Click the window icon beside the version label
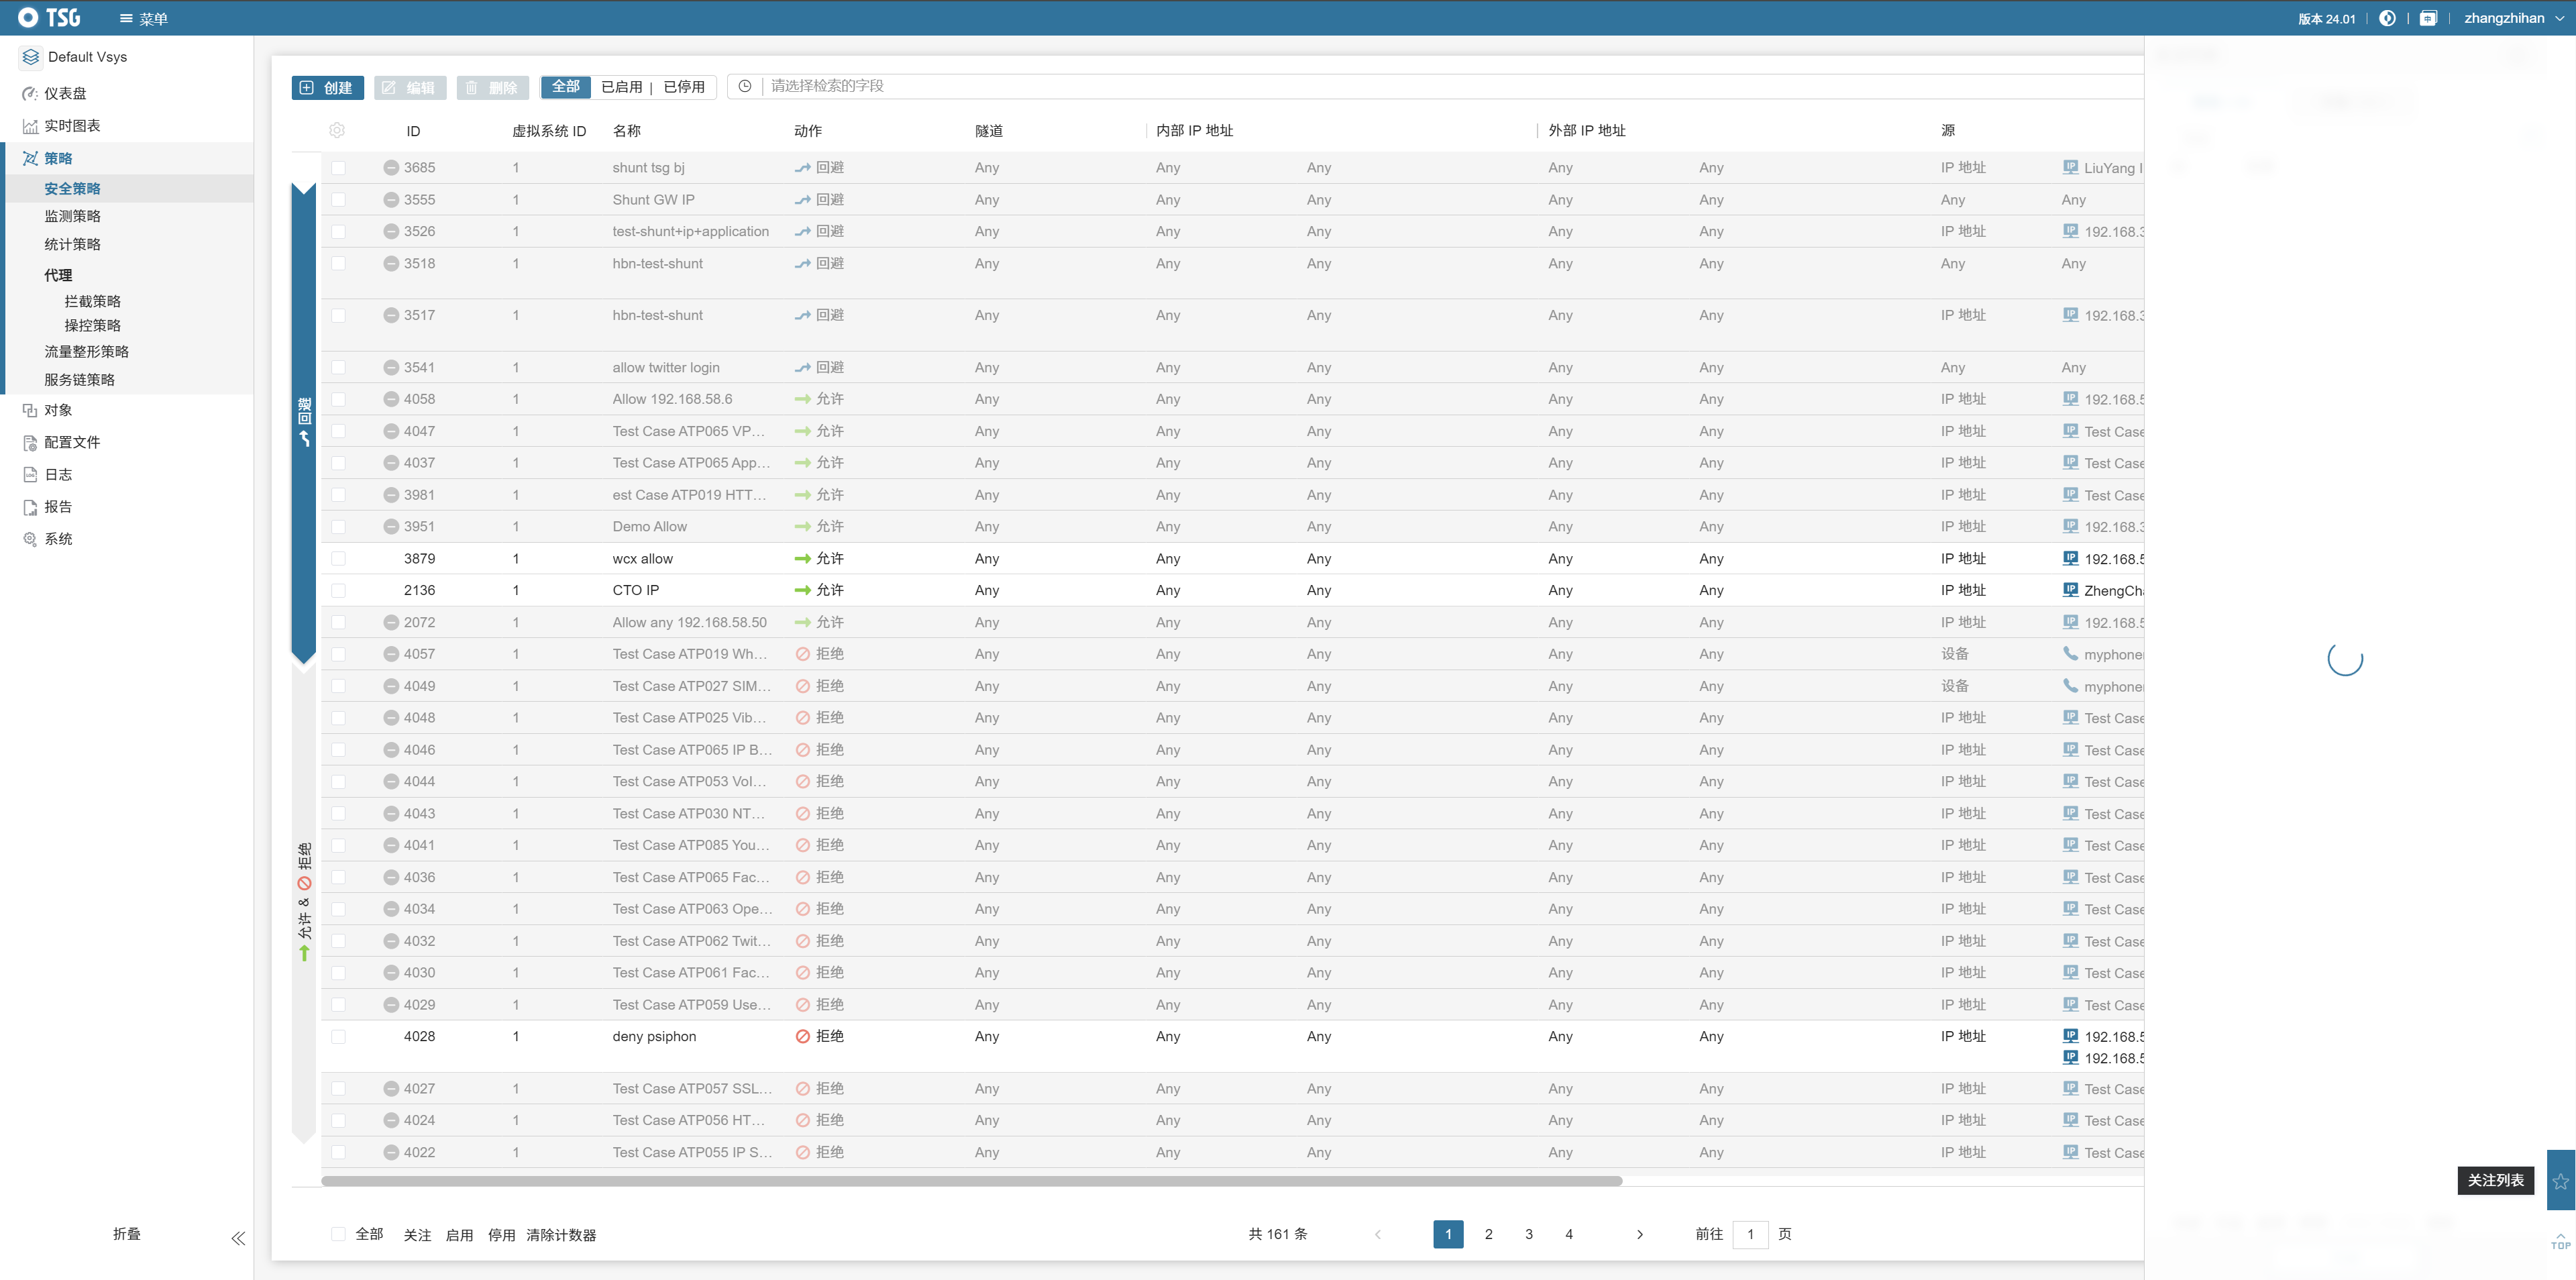 2428,18
